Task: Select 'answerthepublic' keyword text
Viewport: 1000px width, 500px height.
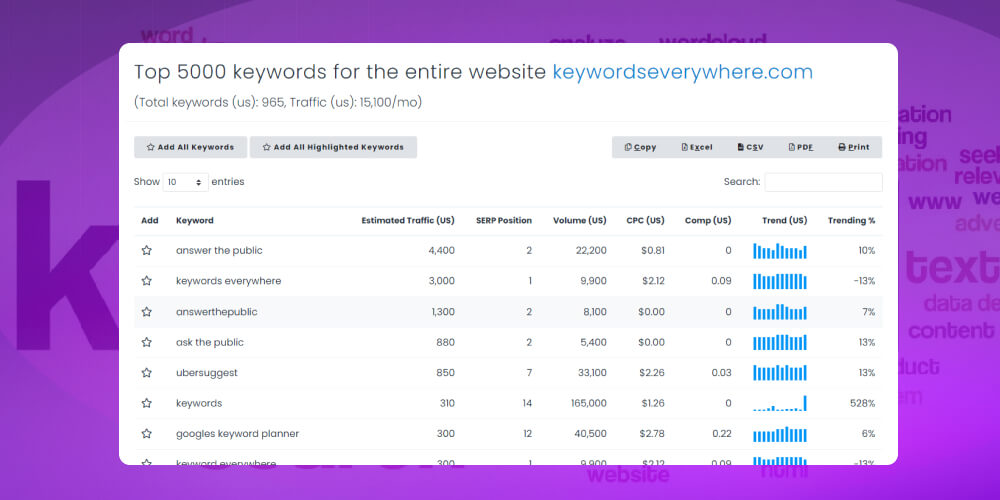Action: pyautogui.click(x=216, y=312)
